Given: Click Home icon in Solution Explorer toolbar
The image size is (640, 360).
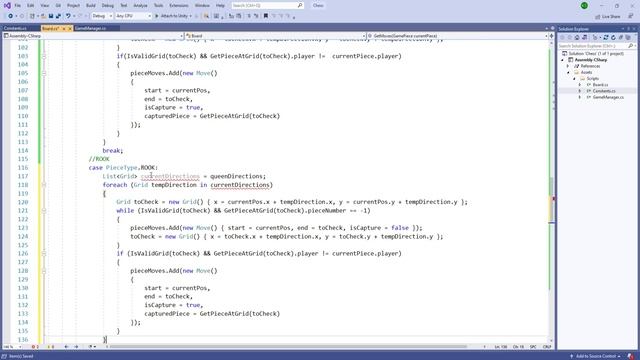Looking at the screenshot, I should (577, 38).
